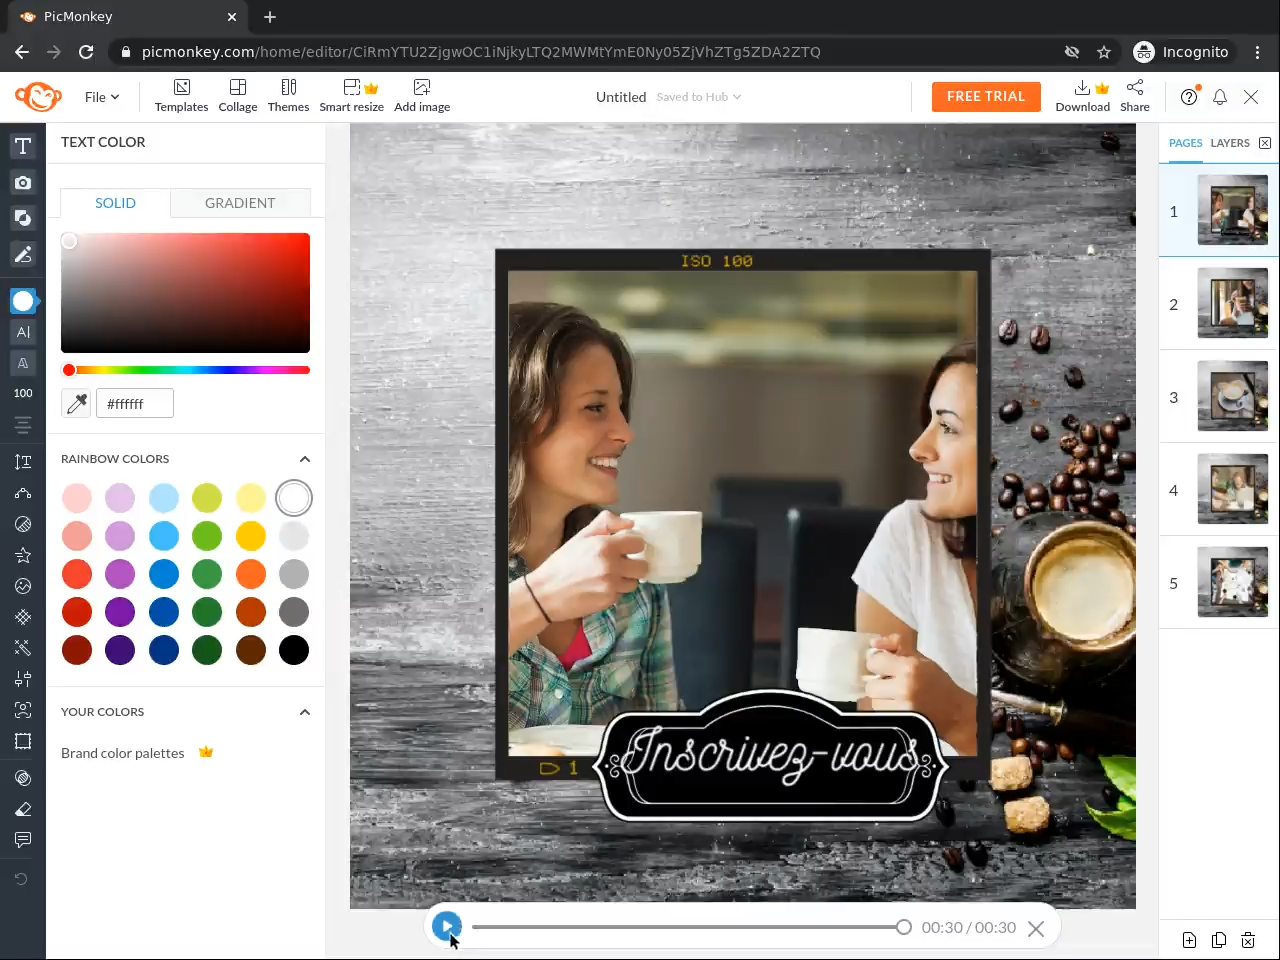This screenshot has width=1280, height=960.
Task: Add a new page
Action: pos(1189,940)
